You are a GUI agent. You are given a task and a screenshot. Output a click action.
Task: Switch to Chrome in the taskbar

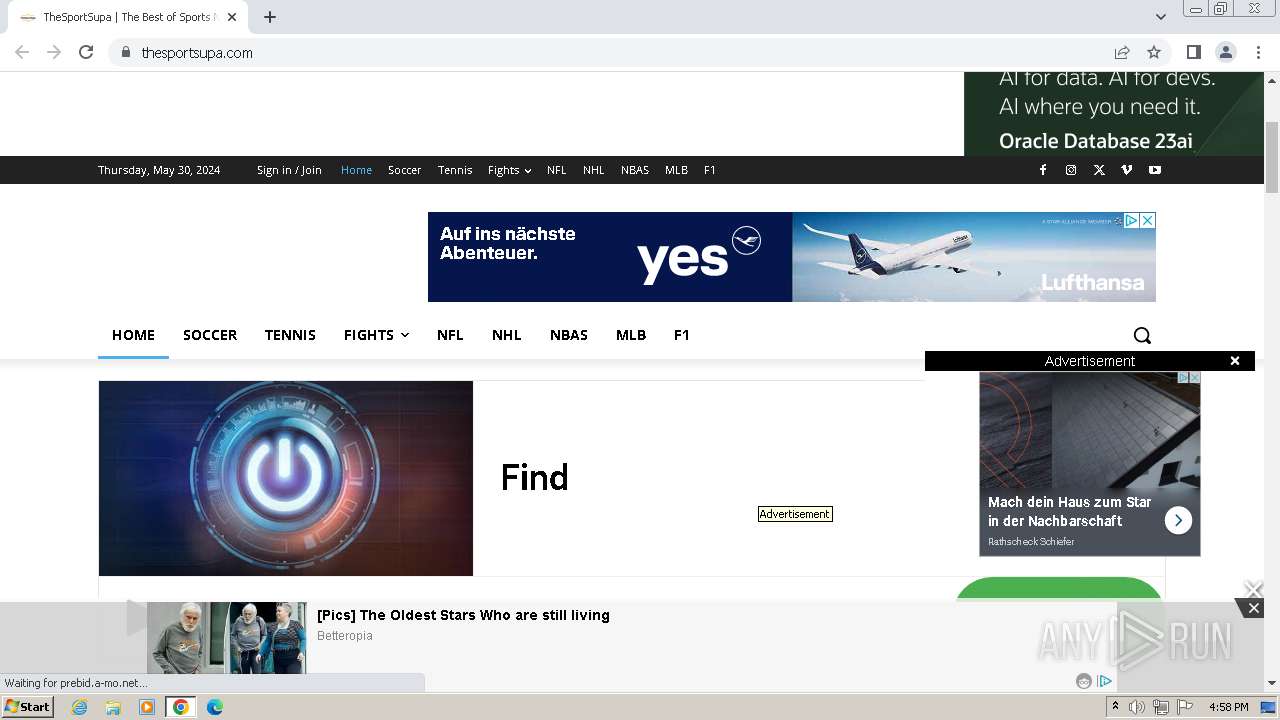pos(181,707)
